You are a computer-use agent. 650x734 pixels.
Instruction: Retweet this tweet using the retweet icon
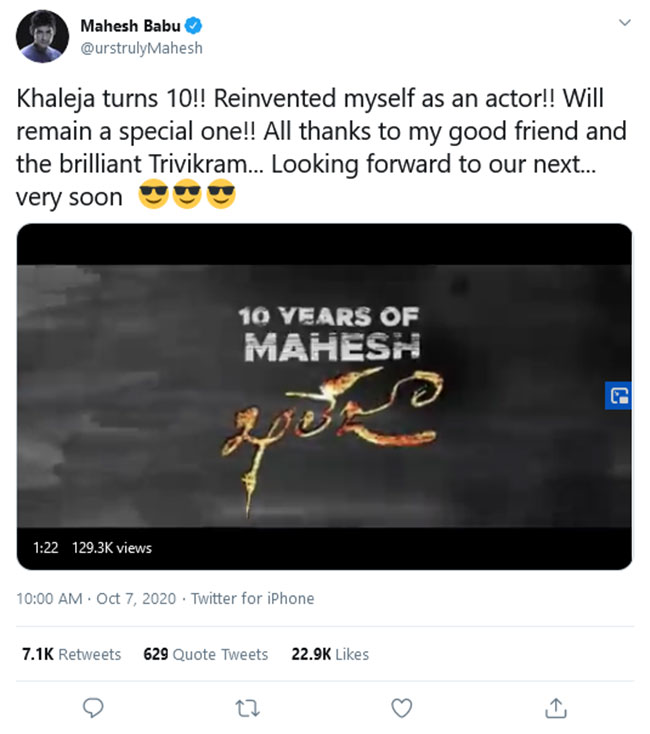[247, 707]
